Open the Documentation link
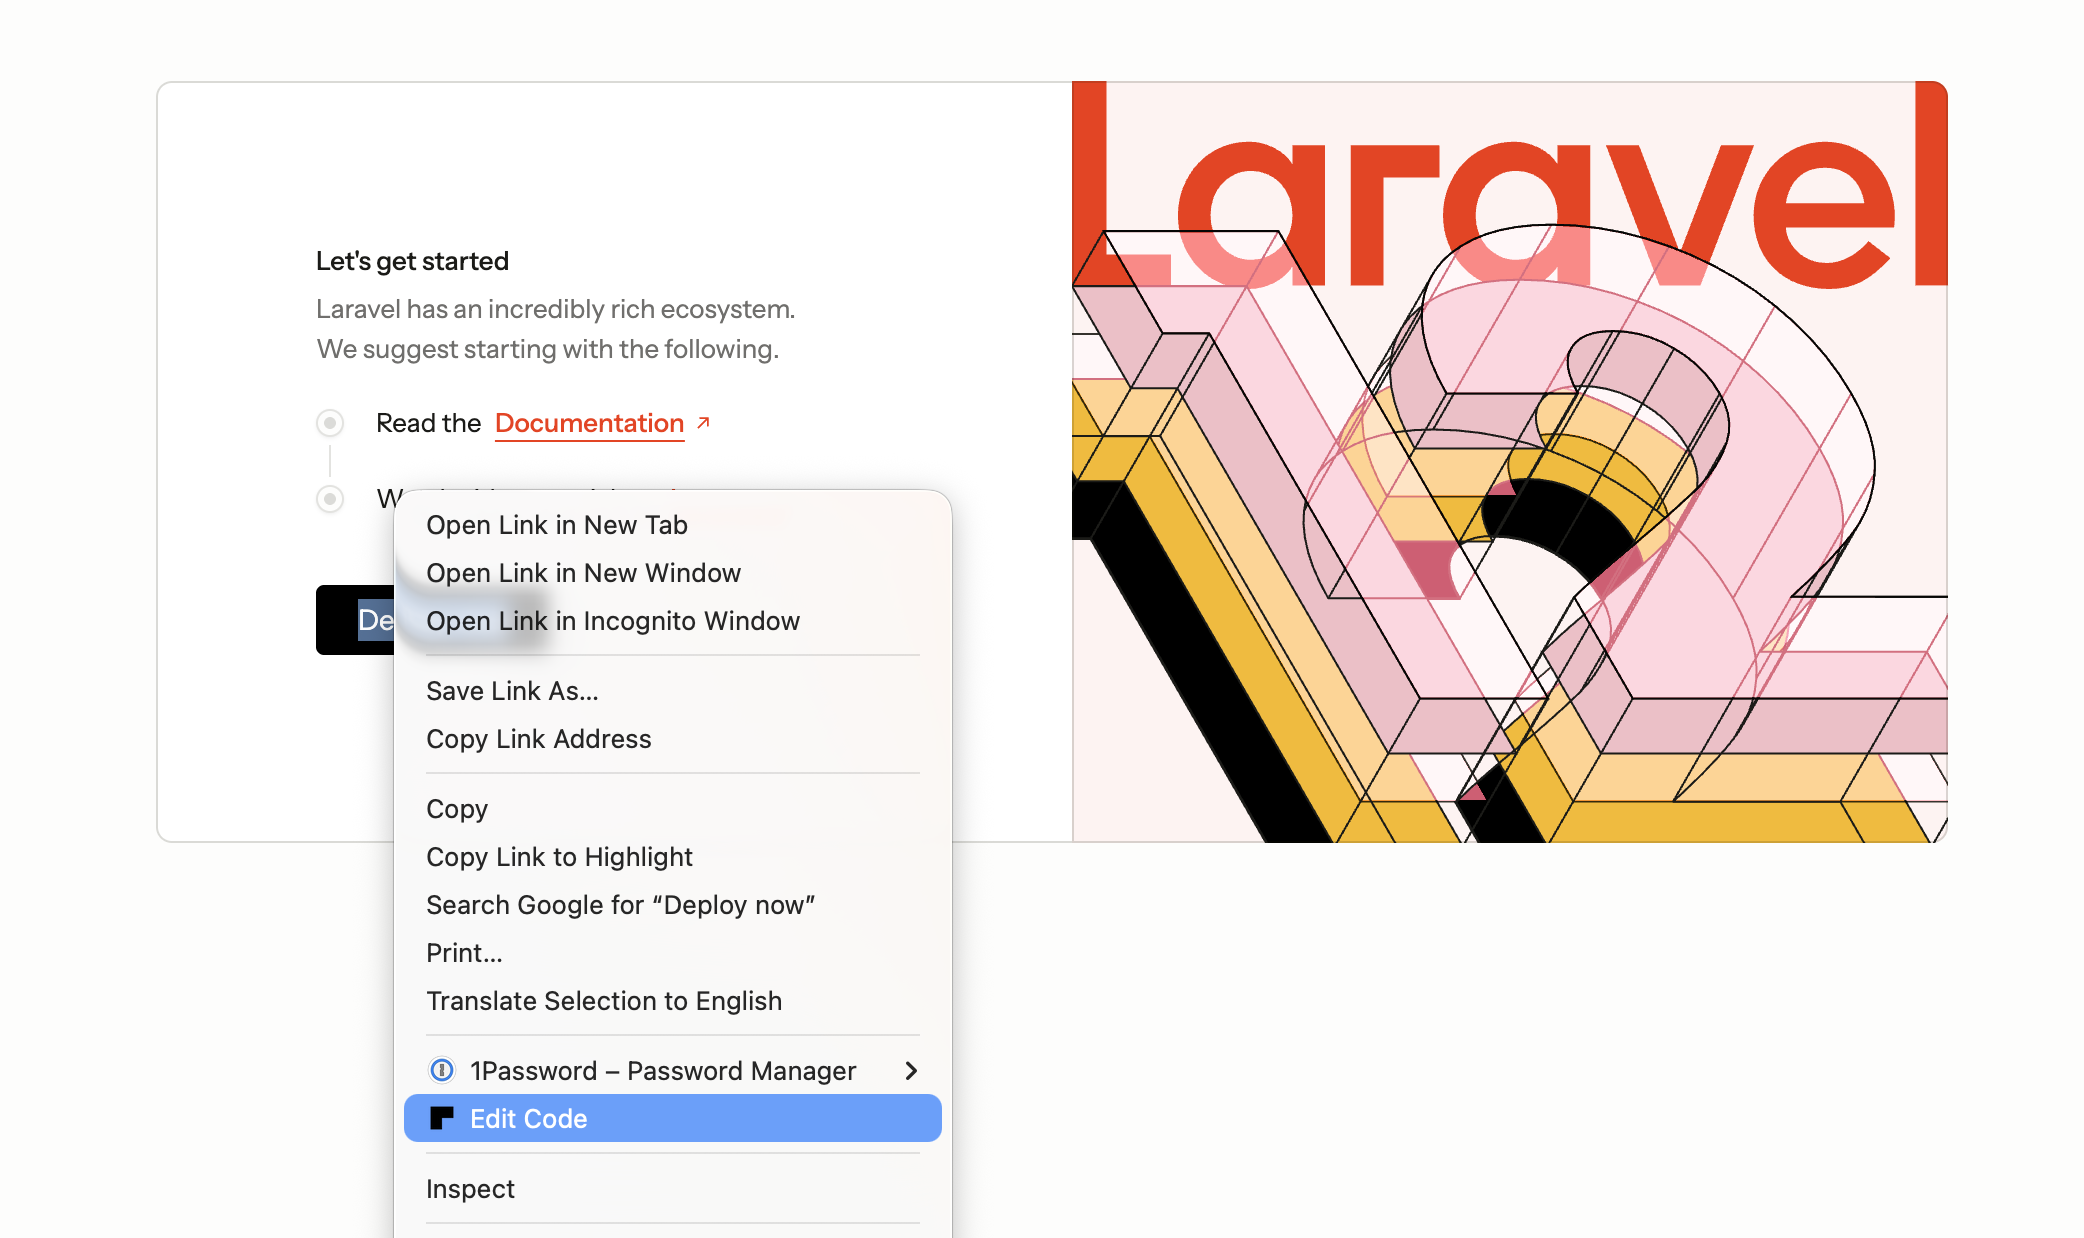Viewport: 2084px width, 1238px height. pyautogui.click(x=589, y=423)
